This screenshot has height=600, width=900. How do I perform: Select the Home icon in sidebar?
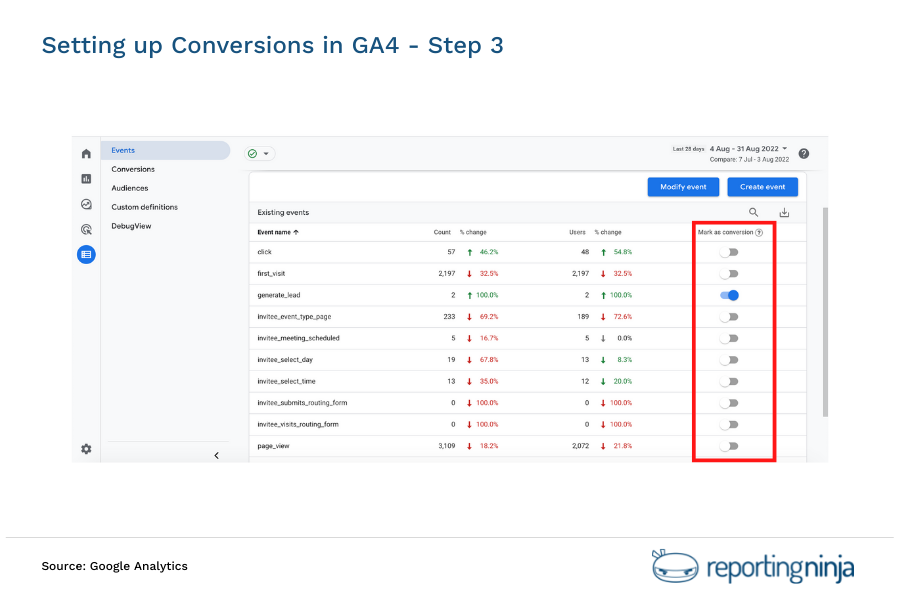pyautogui.click(x=87, y=153)
